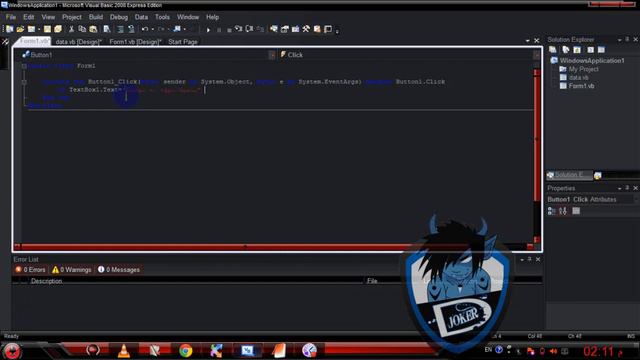This screenshot has height=360, width=640.
Task: Click the Start orb on the taskbar
Action: click(12, 351)
